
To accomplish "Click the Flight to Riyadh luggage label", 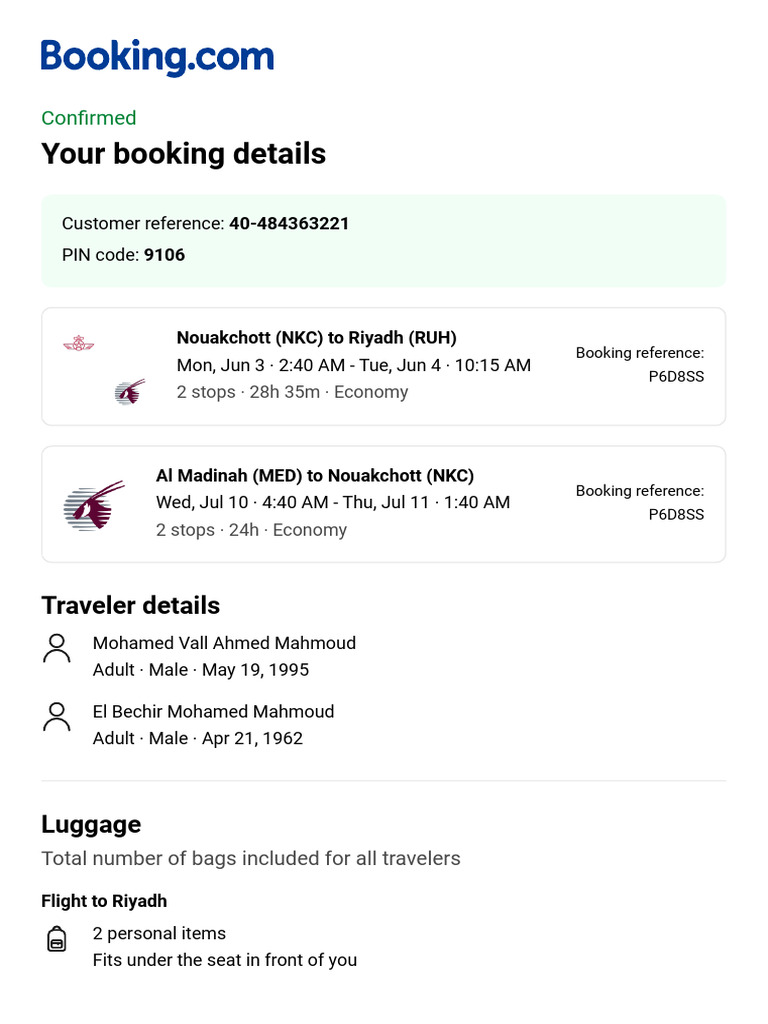I will point(104,901).
